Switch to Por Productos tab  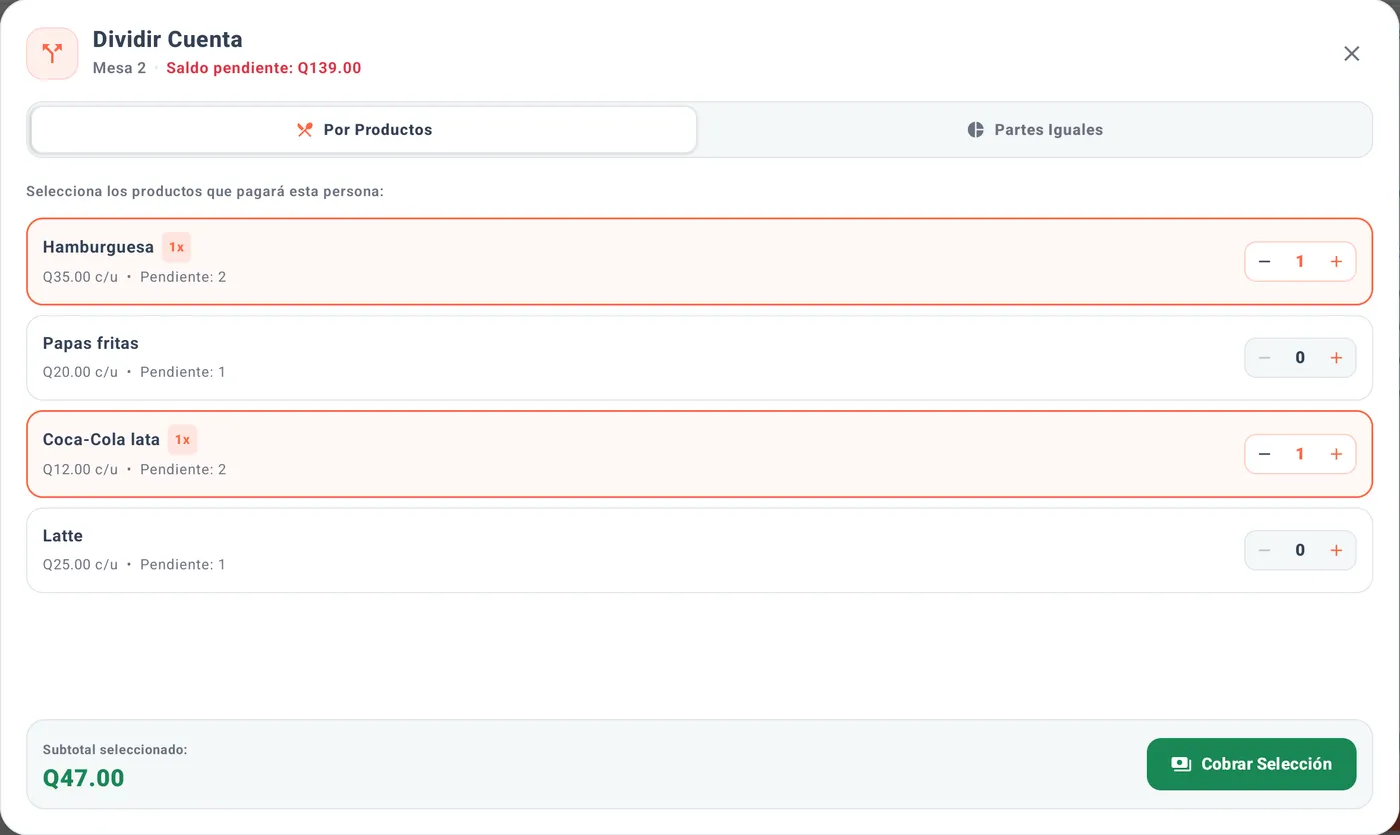point(364,130)
